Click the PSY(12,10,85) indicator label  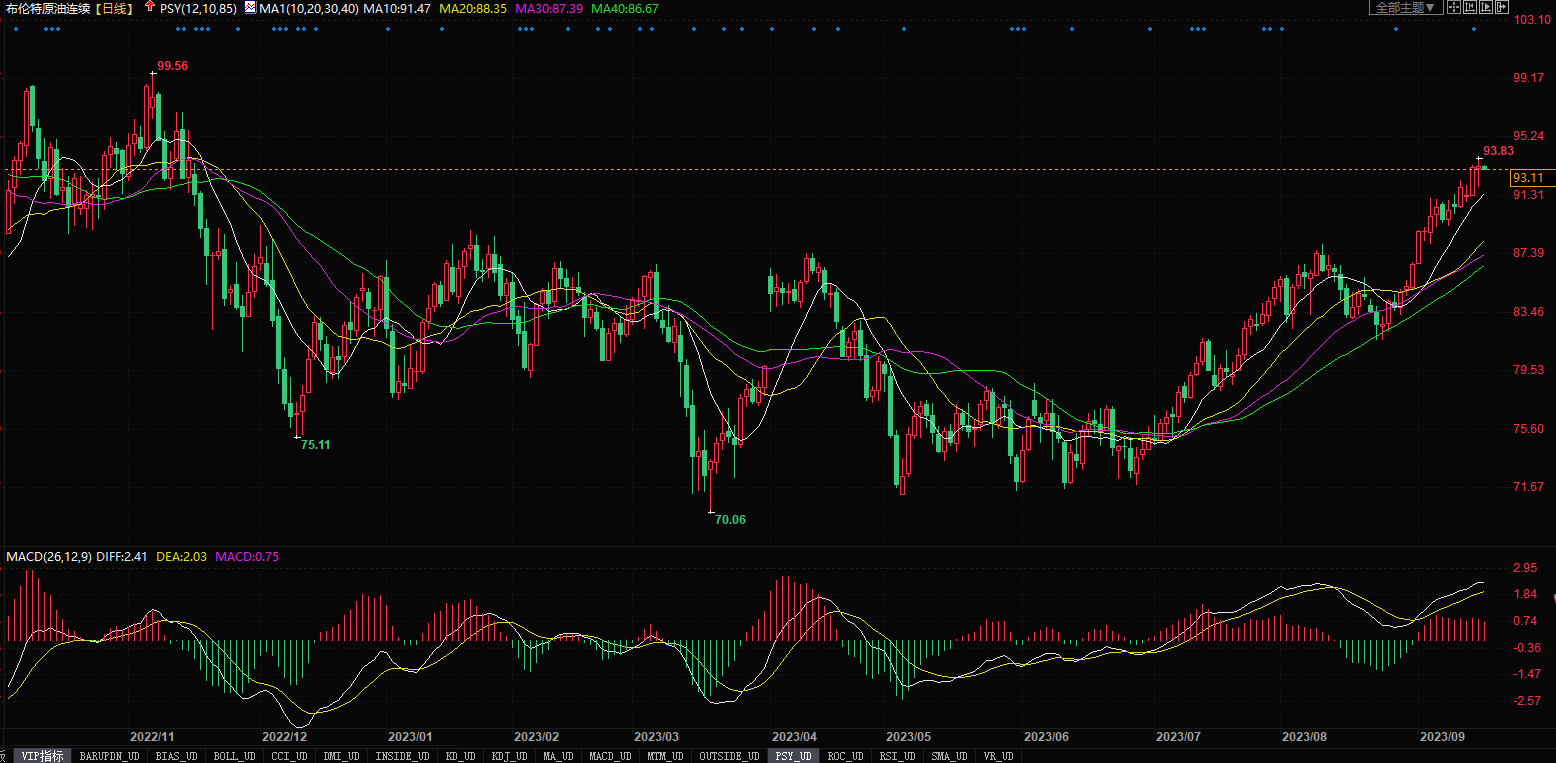(198, 8)
